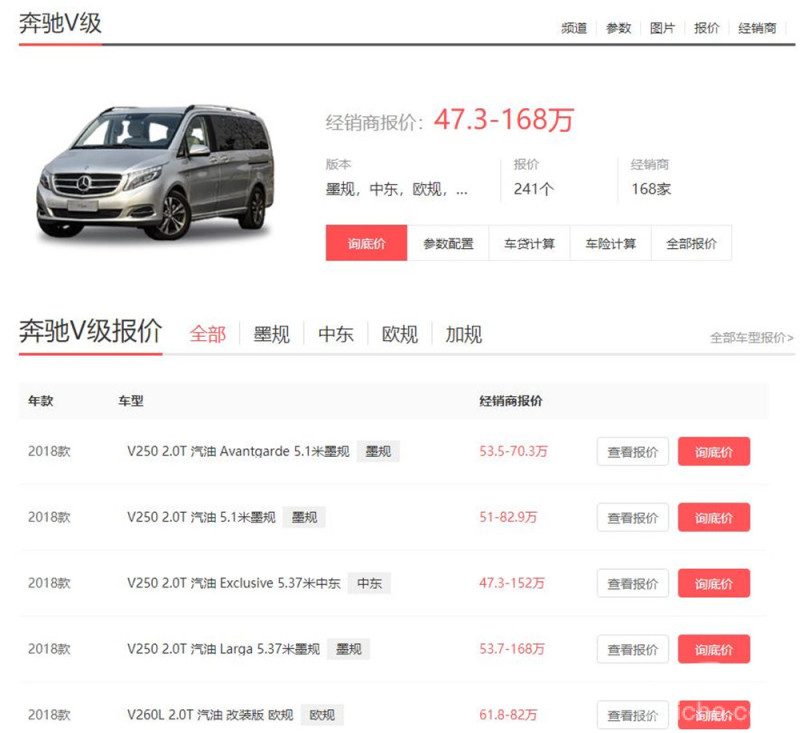Click the red 询底价 button under dealer price
This screenshot has height=733, width=800.
click(x=366, y=243)
